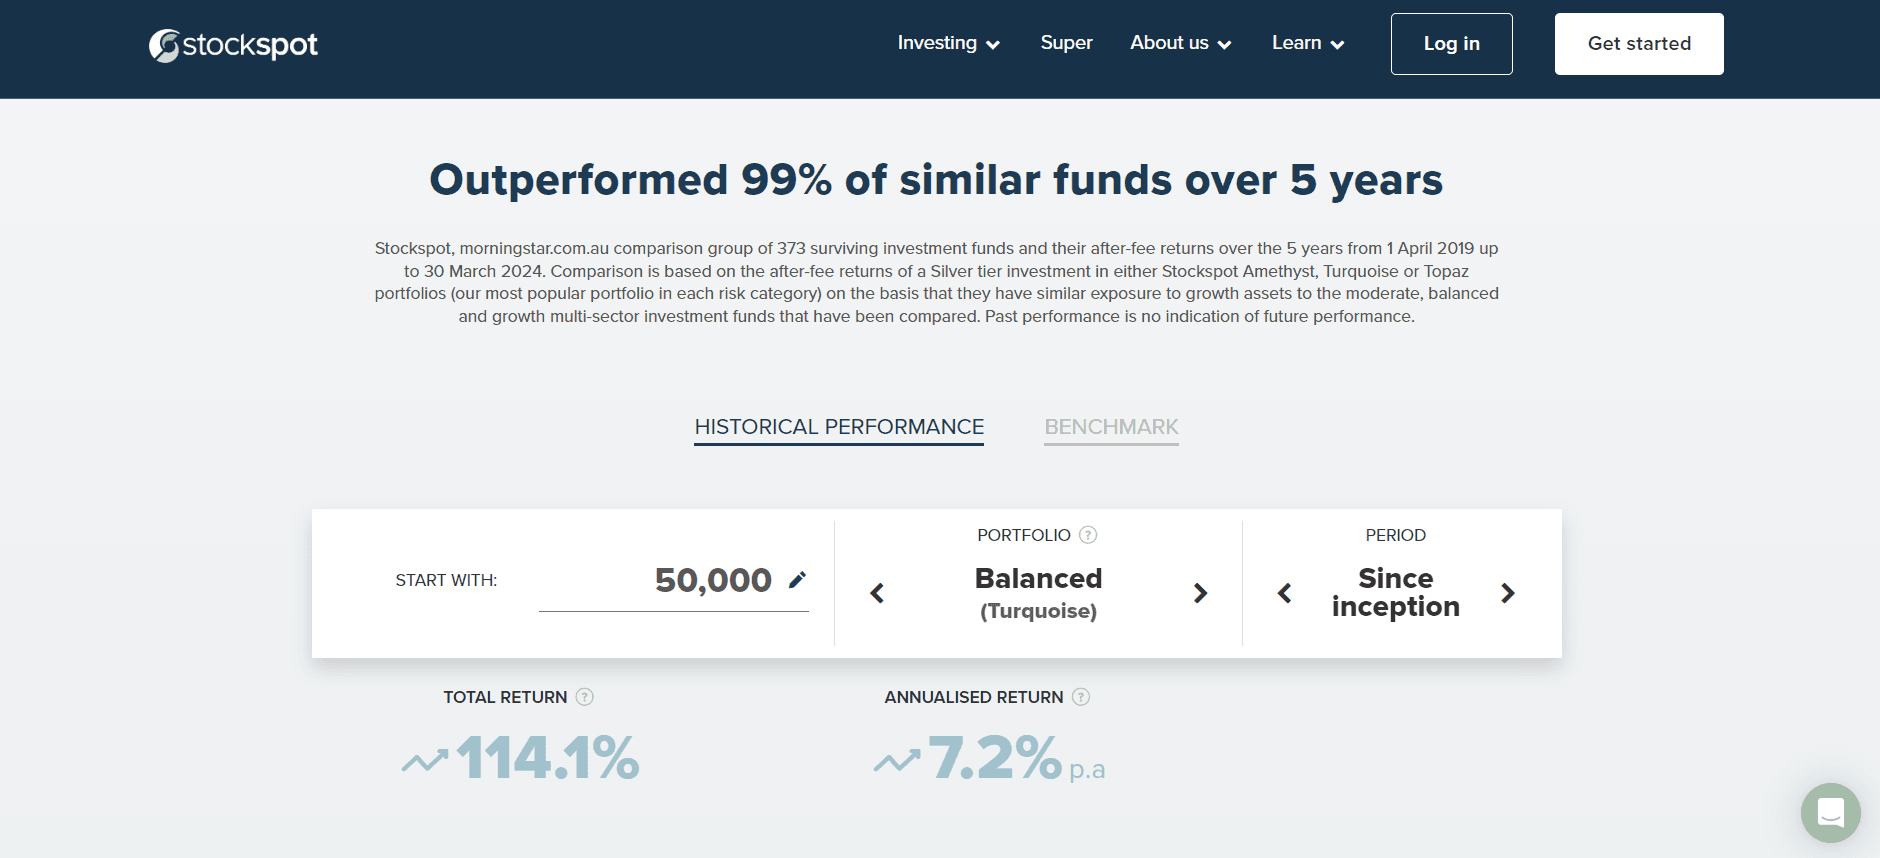Click the START WITH label
The width and height of the screenshot is (1880, 858).
pyautogui.click(x=446, y=581)
